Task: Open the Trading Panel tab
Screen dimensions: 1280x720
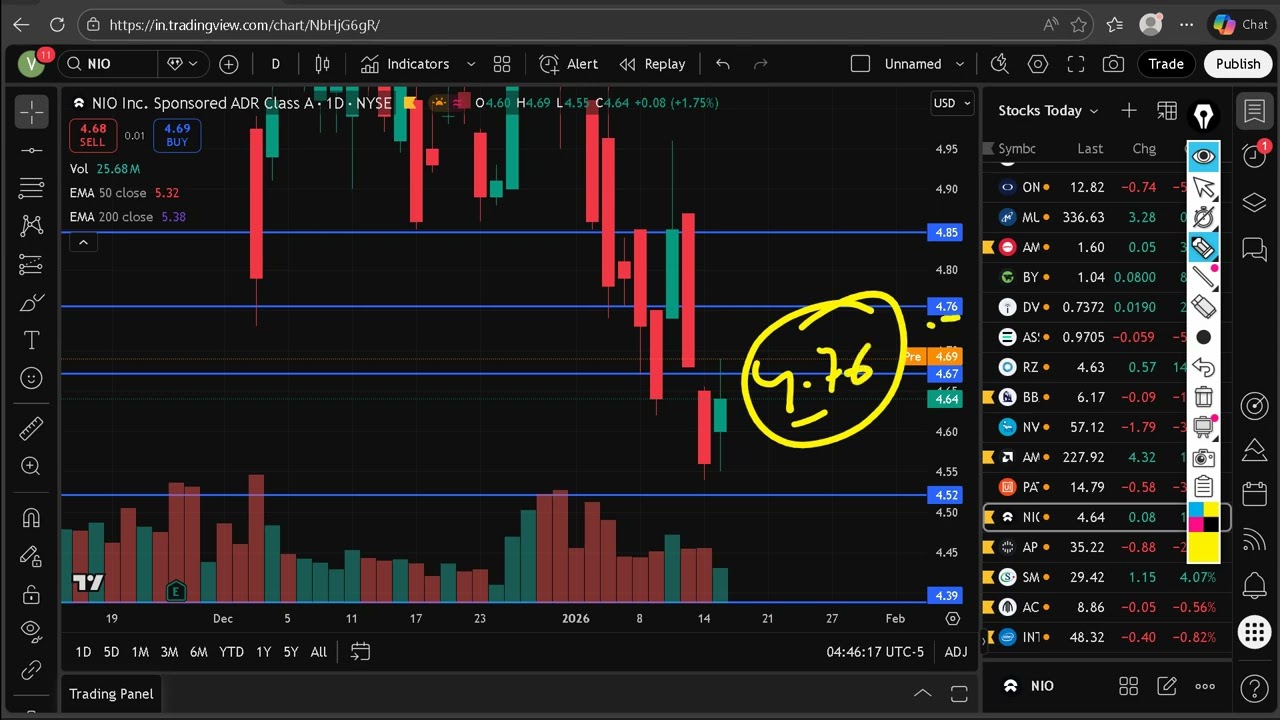Action: coord(111,693)
